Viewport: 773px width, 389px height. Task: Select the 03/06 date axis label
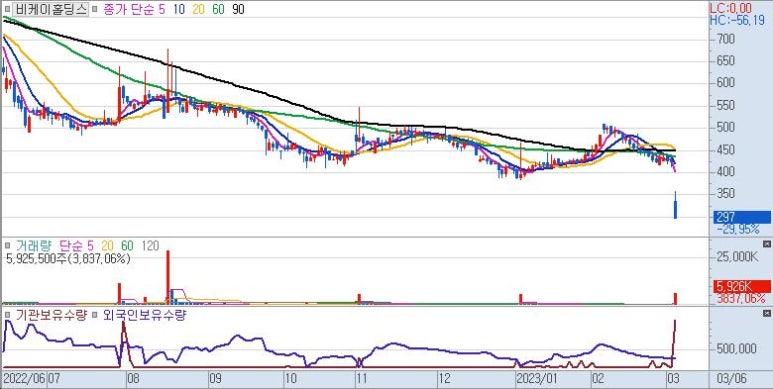(x=732, y=379)
